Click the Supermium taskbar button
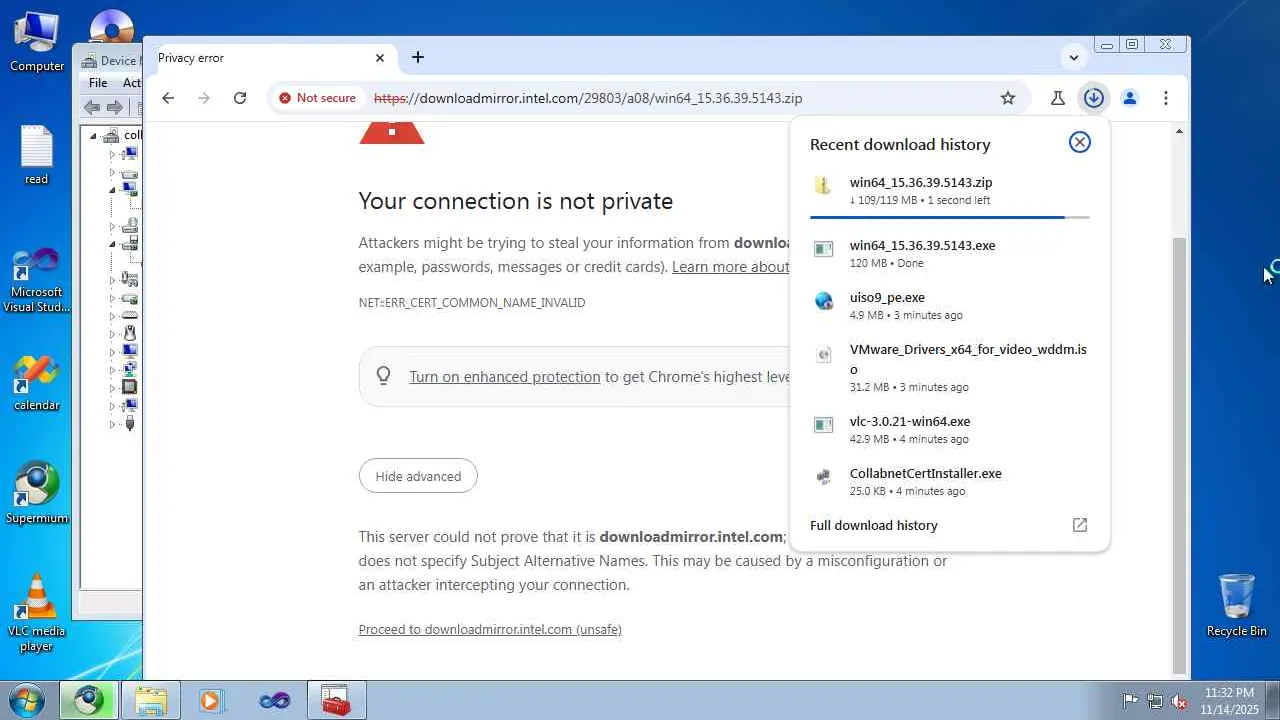1280x720 pixels. tap(89, 700)
